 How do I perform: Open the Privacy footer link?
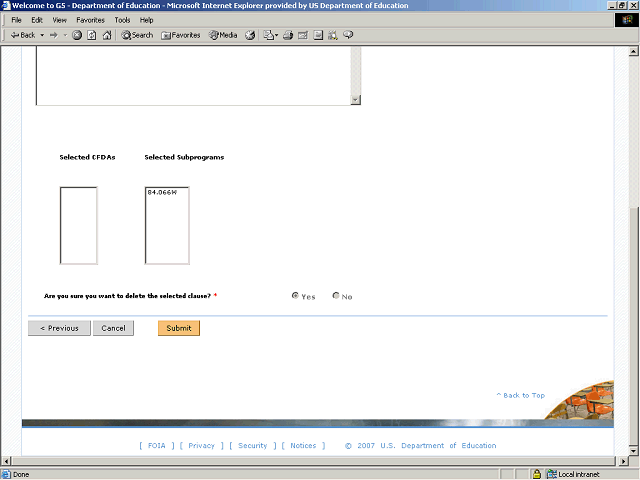point(202,446)
